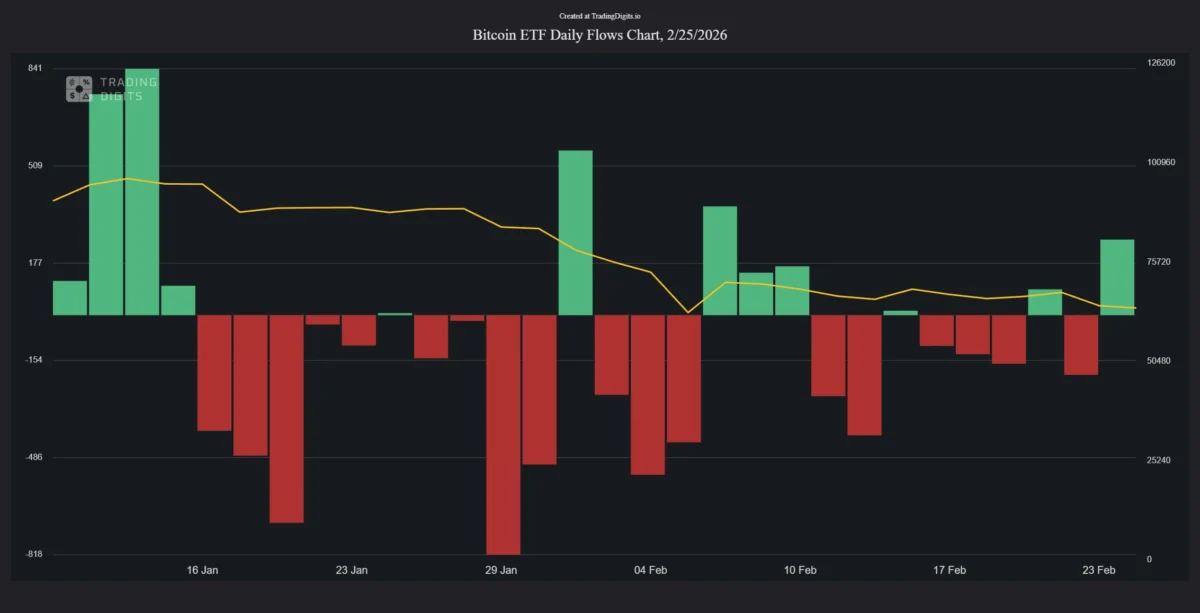Click the deepest red outflow bar above 29 Jan
Image resolution: width=1200 pixels, height=613 pixels.
click(503, 434)
